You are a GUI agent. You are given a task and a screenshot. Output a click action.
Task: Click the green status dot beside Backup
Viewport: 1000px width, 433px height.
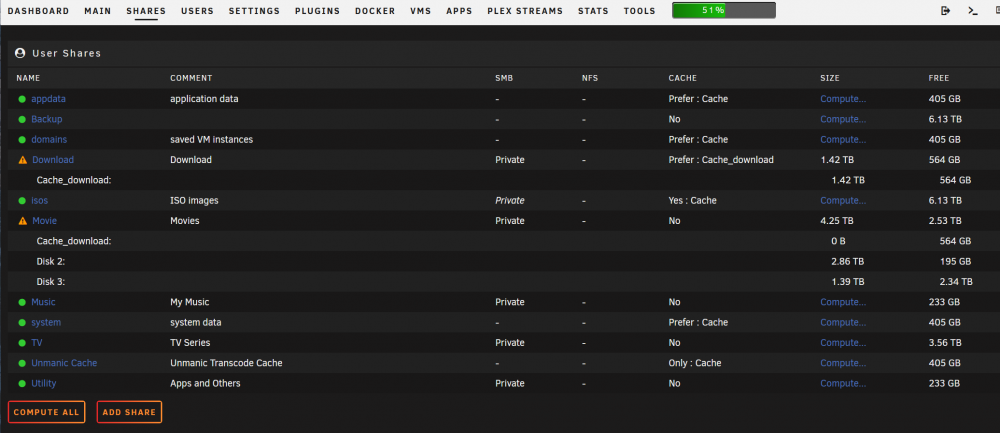[22, 120]
